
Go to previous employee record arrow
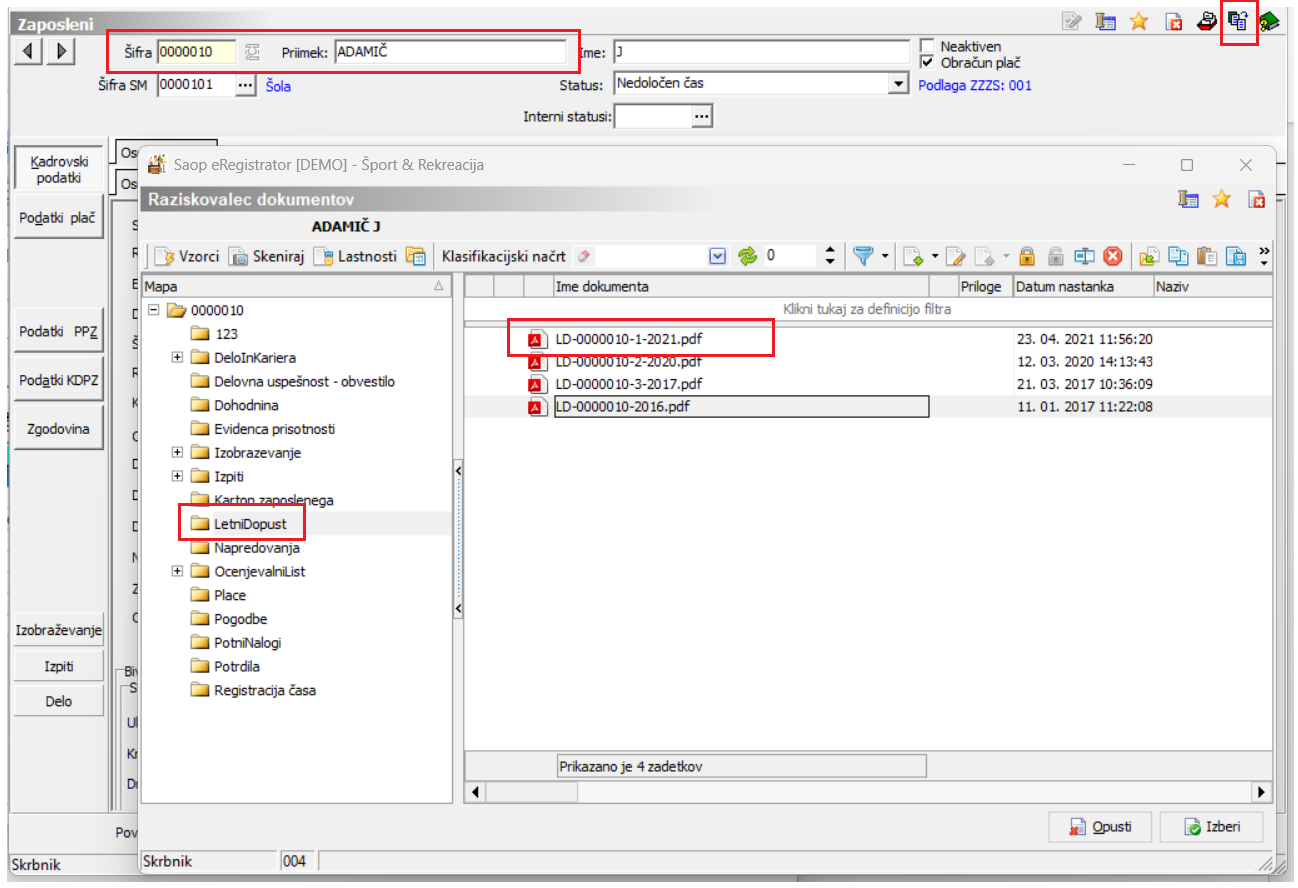click(x=28, y=51)
